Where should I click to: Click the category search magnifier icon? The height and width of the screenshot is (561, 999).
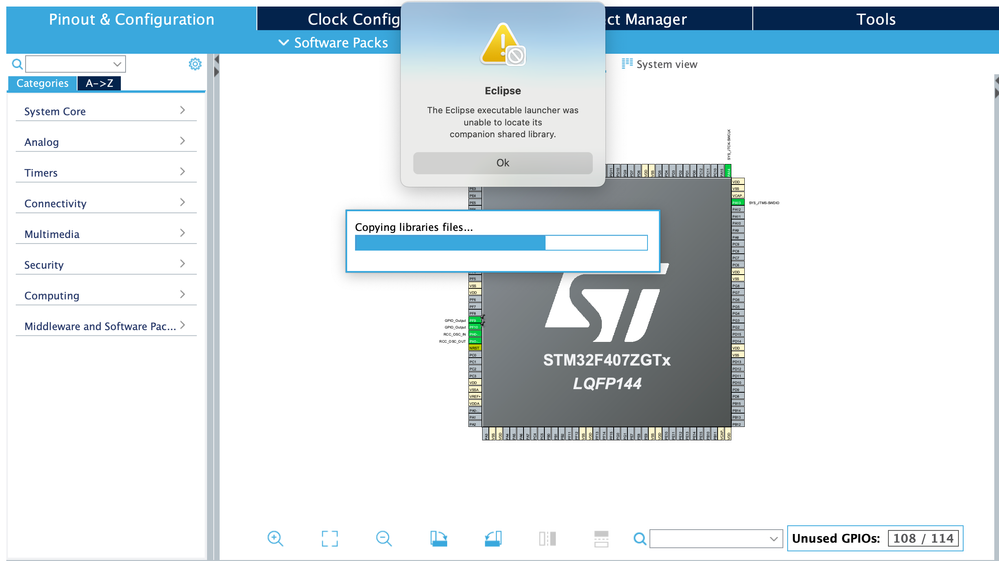click(17, 64)
